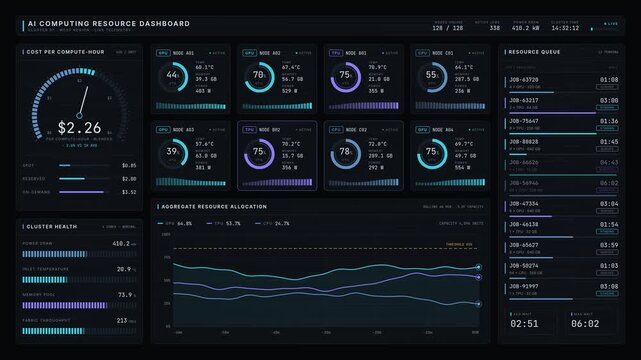The image size is (641, 360).
Task: Click the CPU badge on Node C01 card
Action: [422, 53]
